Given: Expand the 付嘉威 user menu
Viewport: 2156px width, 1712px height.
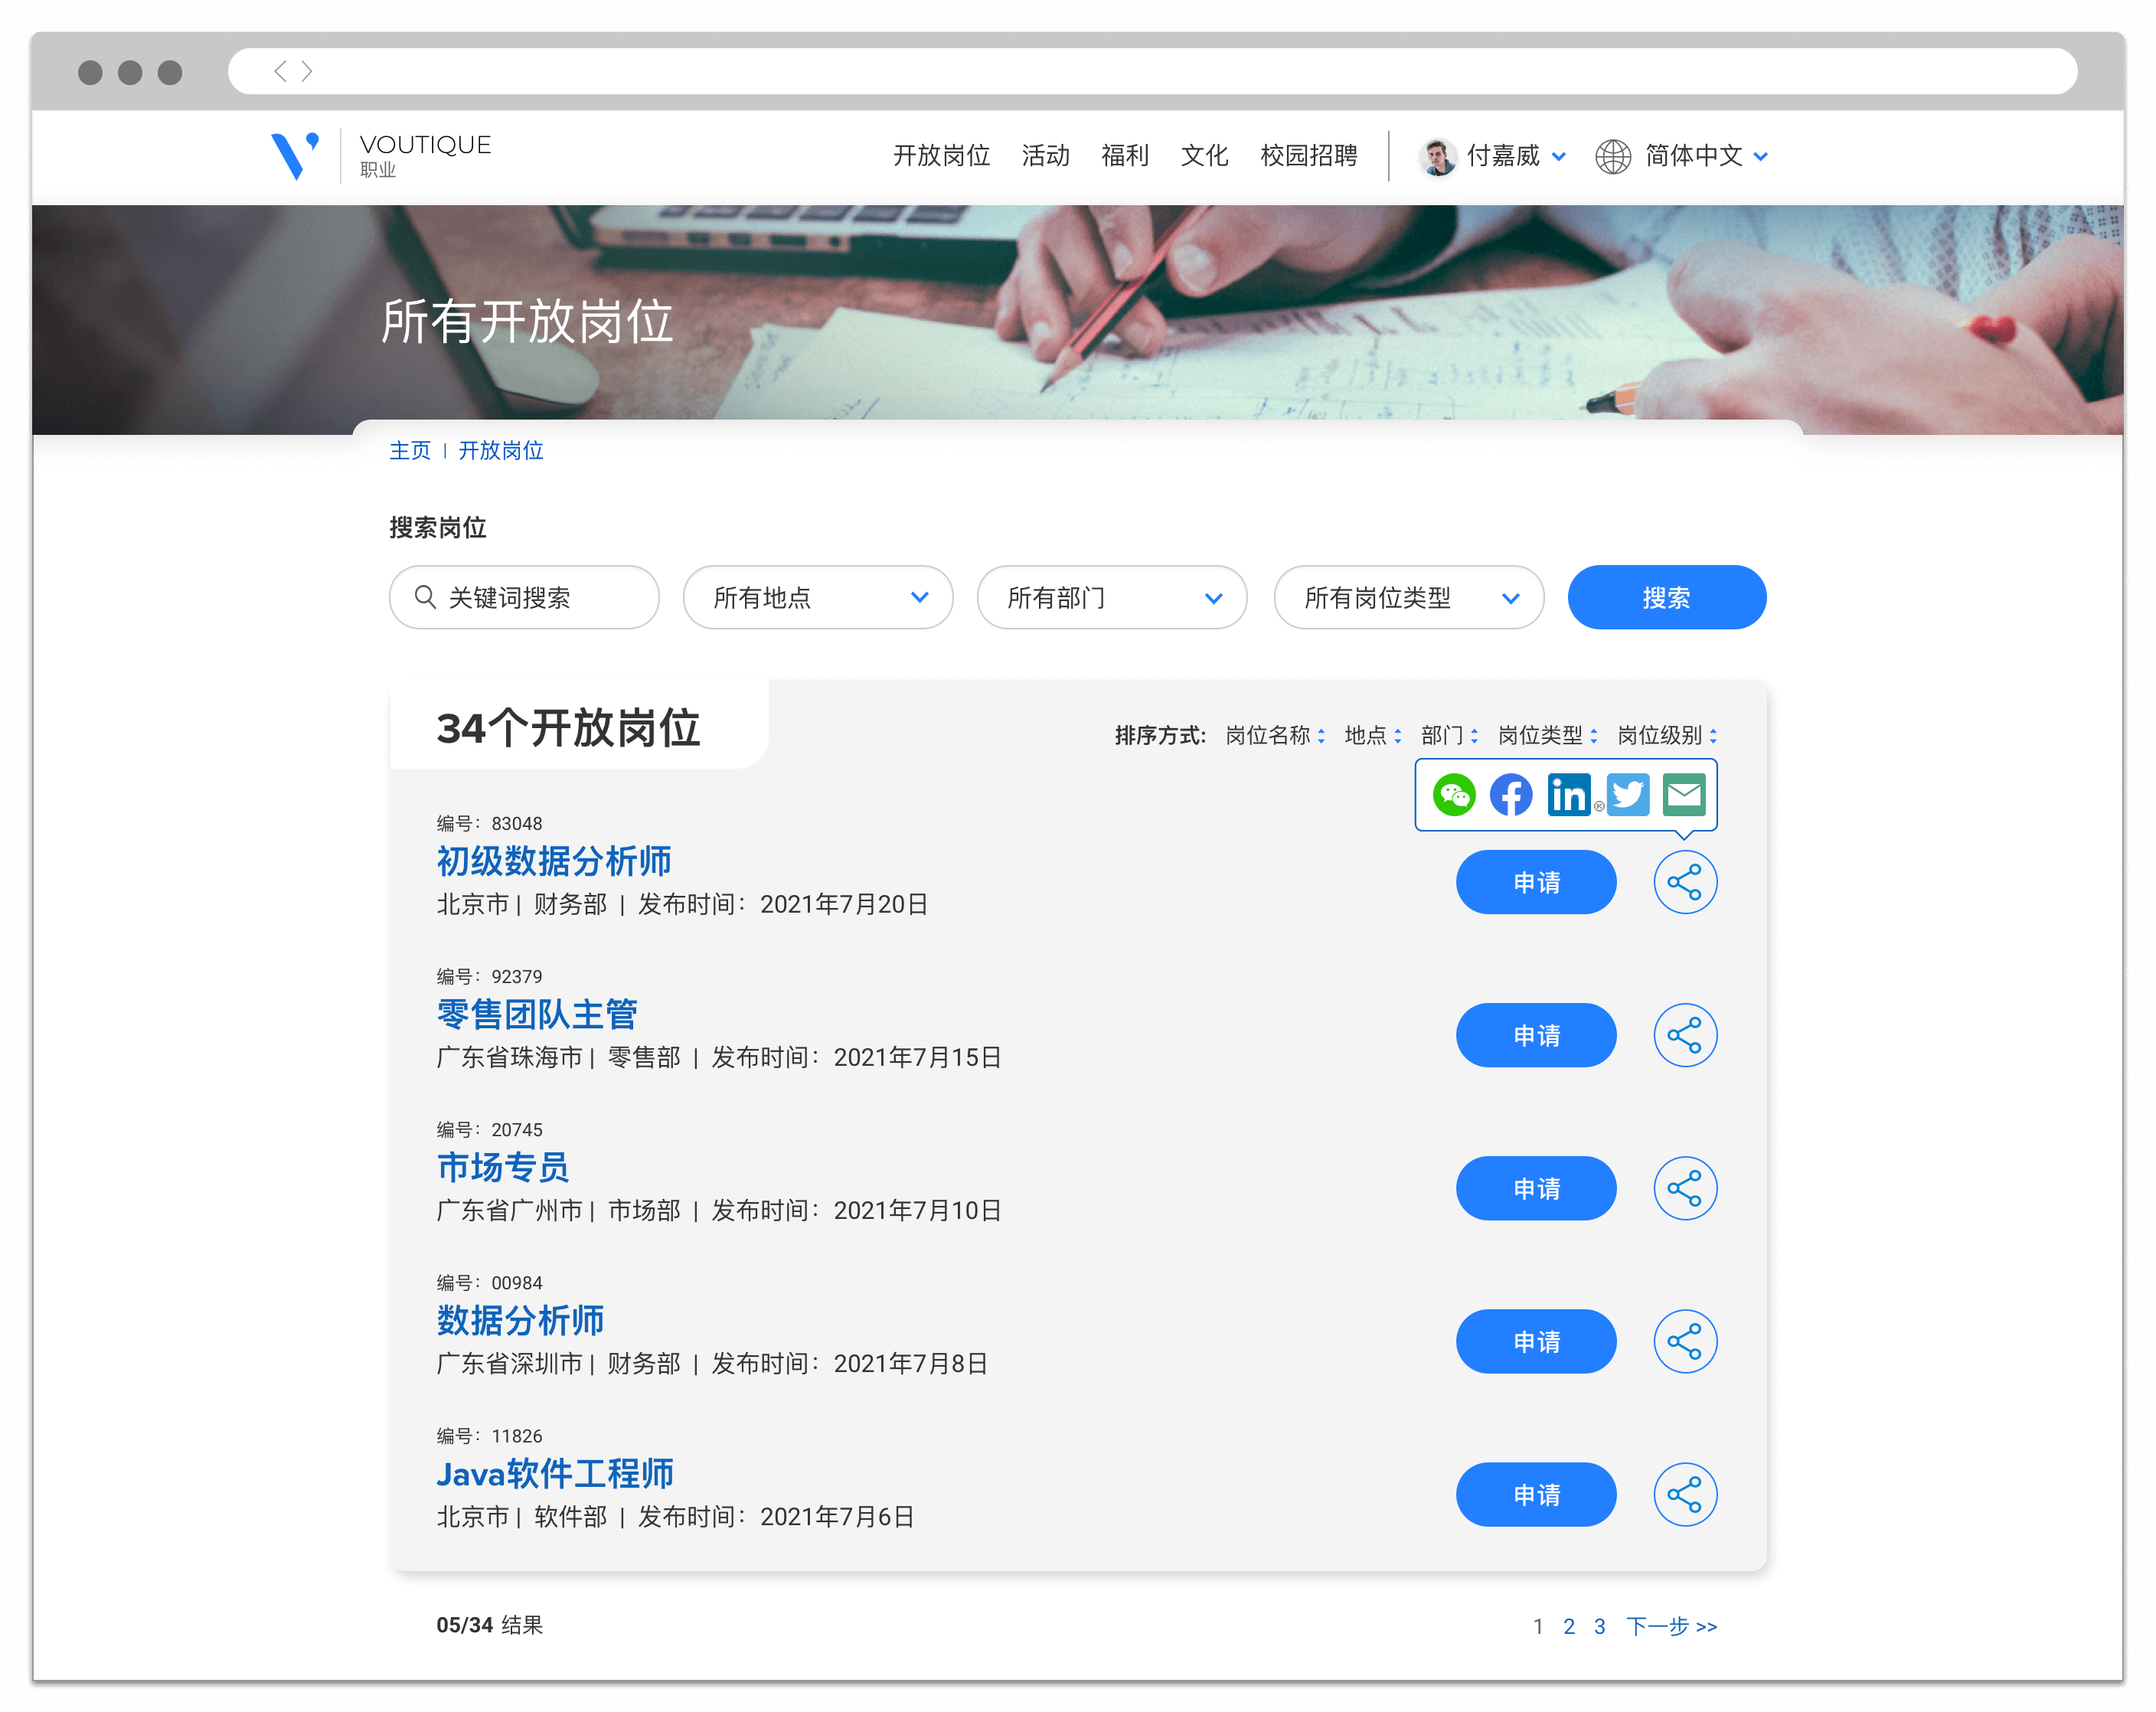Looking at the screenshot, I should coord(1559,157).
